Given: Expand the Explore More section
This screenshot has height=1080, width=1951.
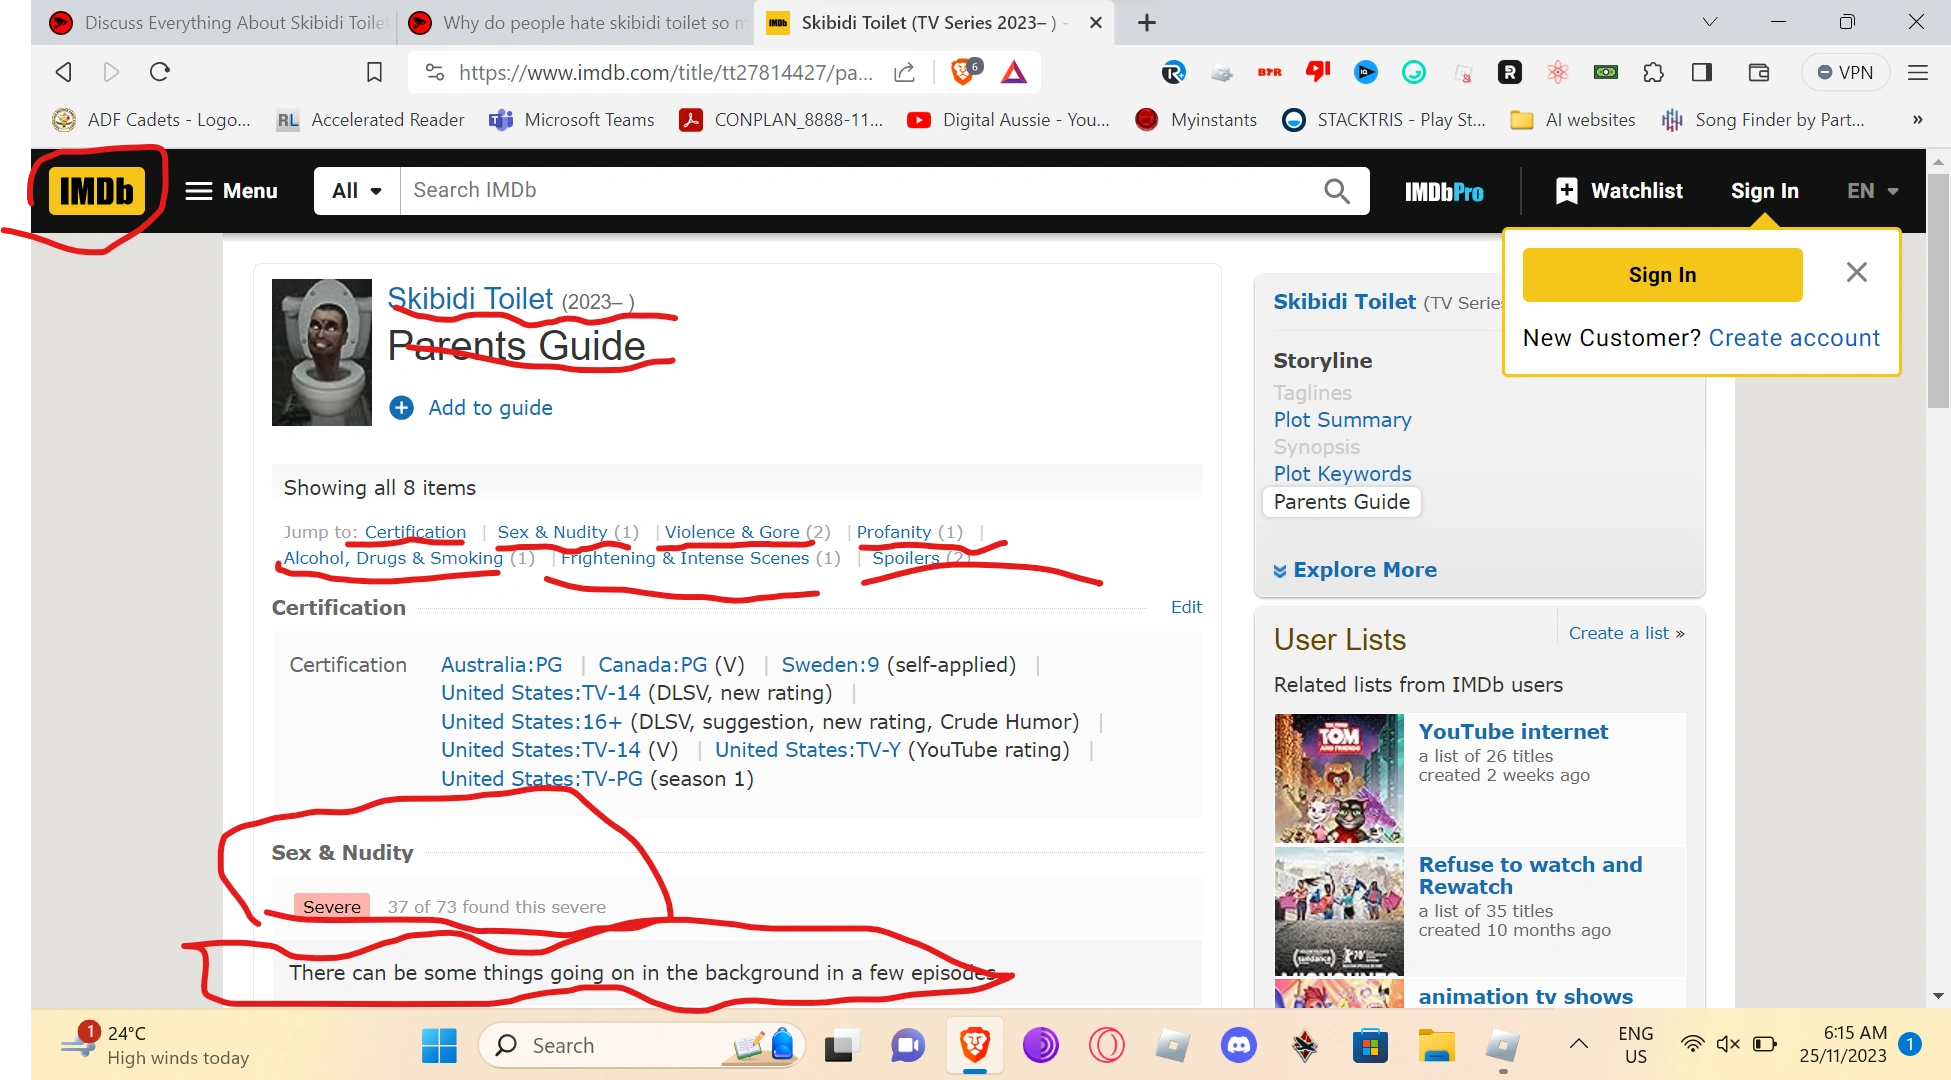Looking at the screenshot, I should click(x=1355, y=569).
